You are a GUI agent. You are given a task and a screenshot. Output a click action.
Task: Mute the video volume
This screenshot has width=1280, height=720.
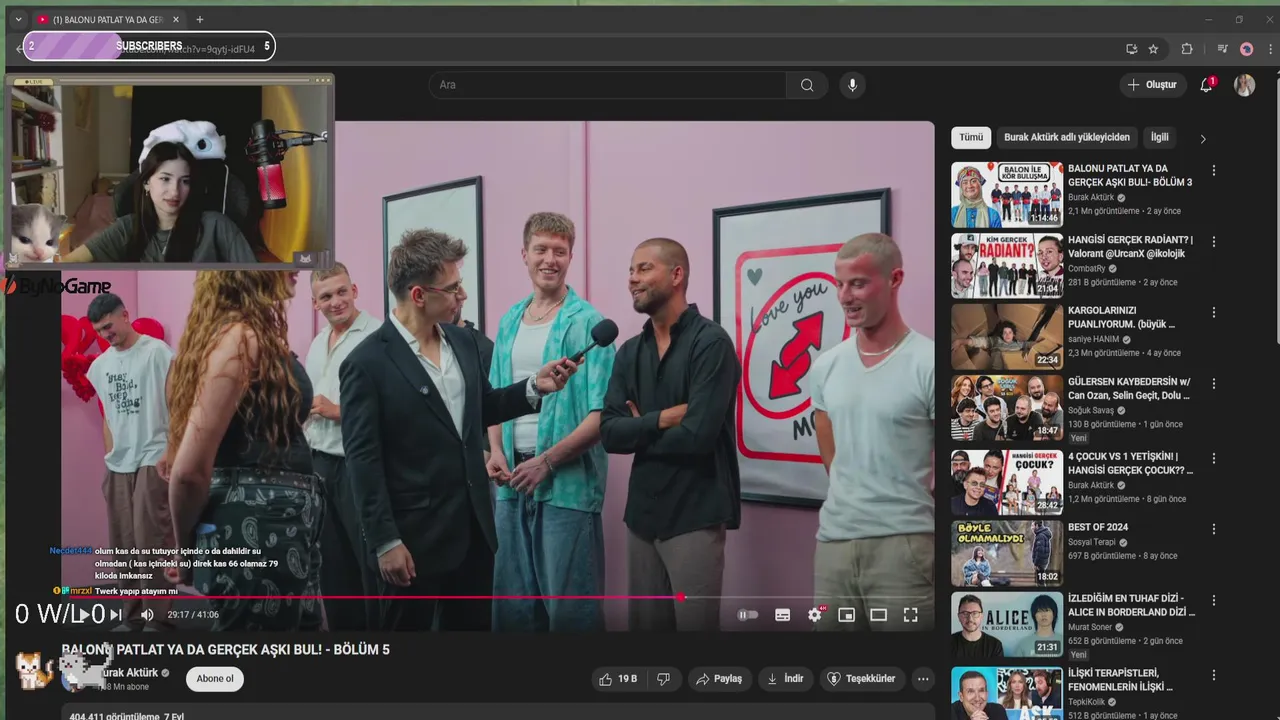pyautogui.click(x=147, y=615)
